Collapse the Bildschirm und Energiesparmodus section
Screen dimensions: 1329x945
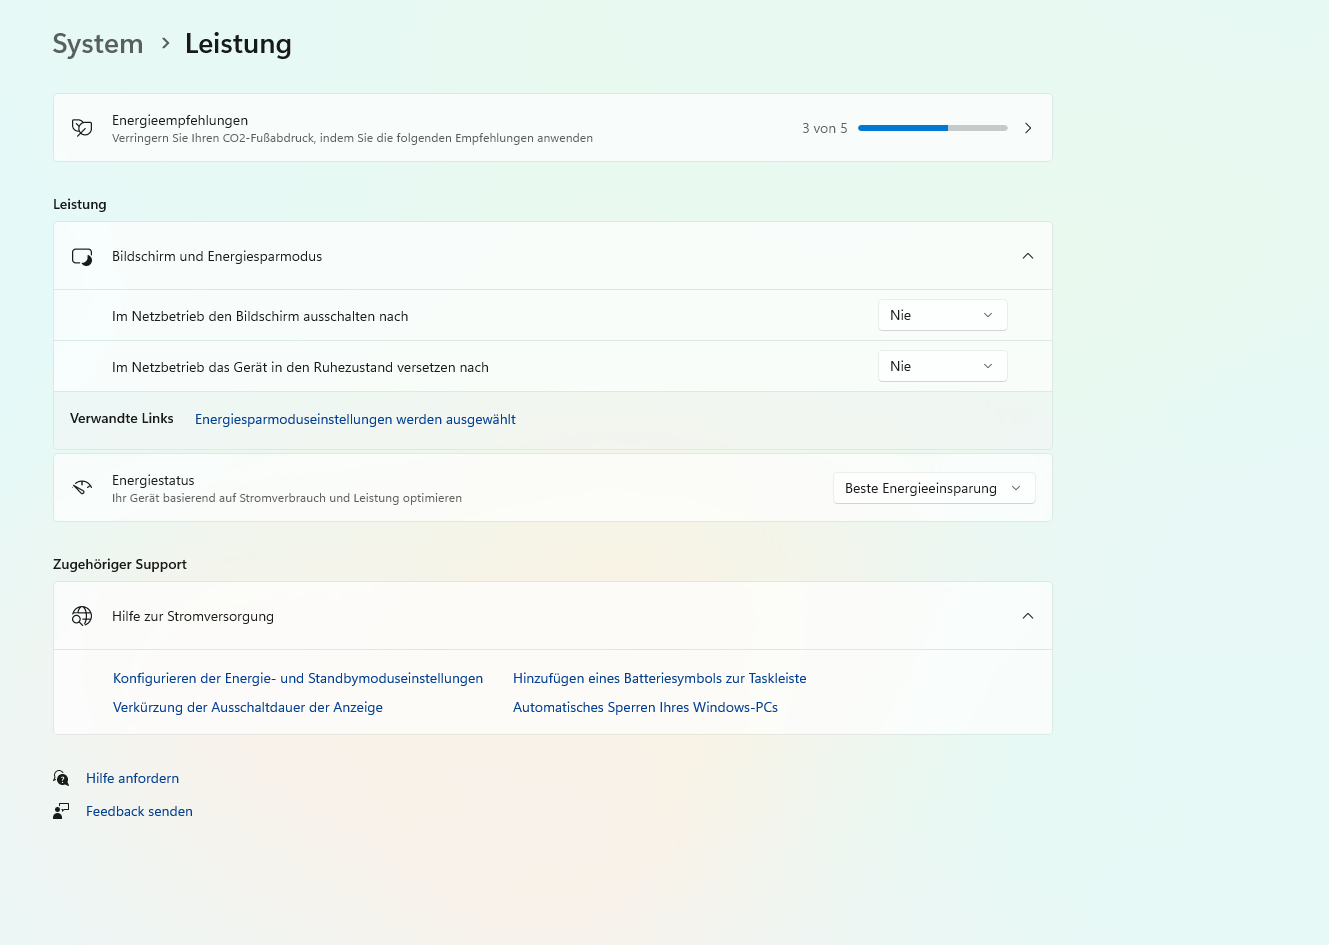[1028, 256]
